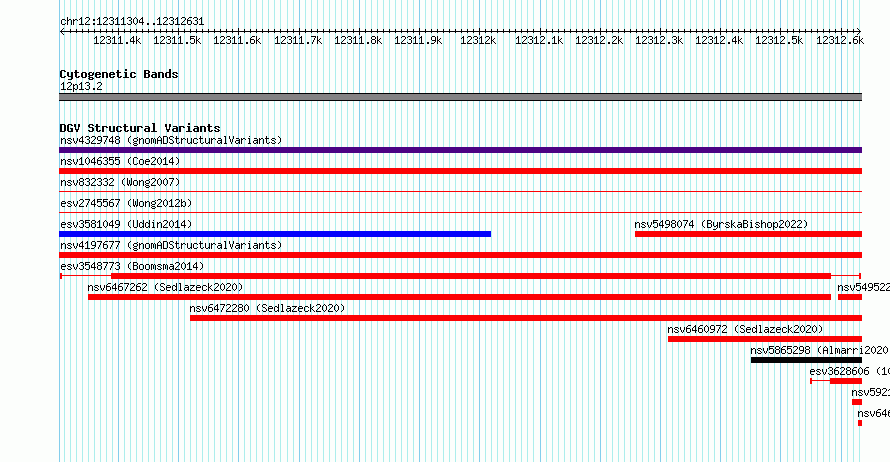Click the 12312.4k ruler label
This screenshot has width=890, height=462.
[719, 40]
